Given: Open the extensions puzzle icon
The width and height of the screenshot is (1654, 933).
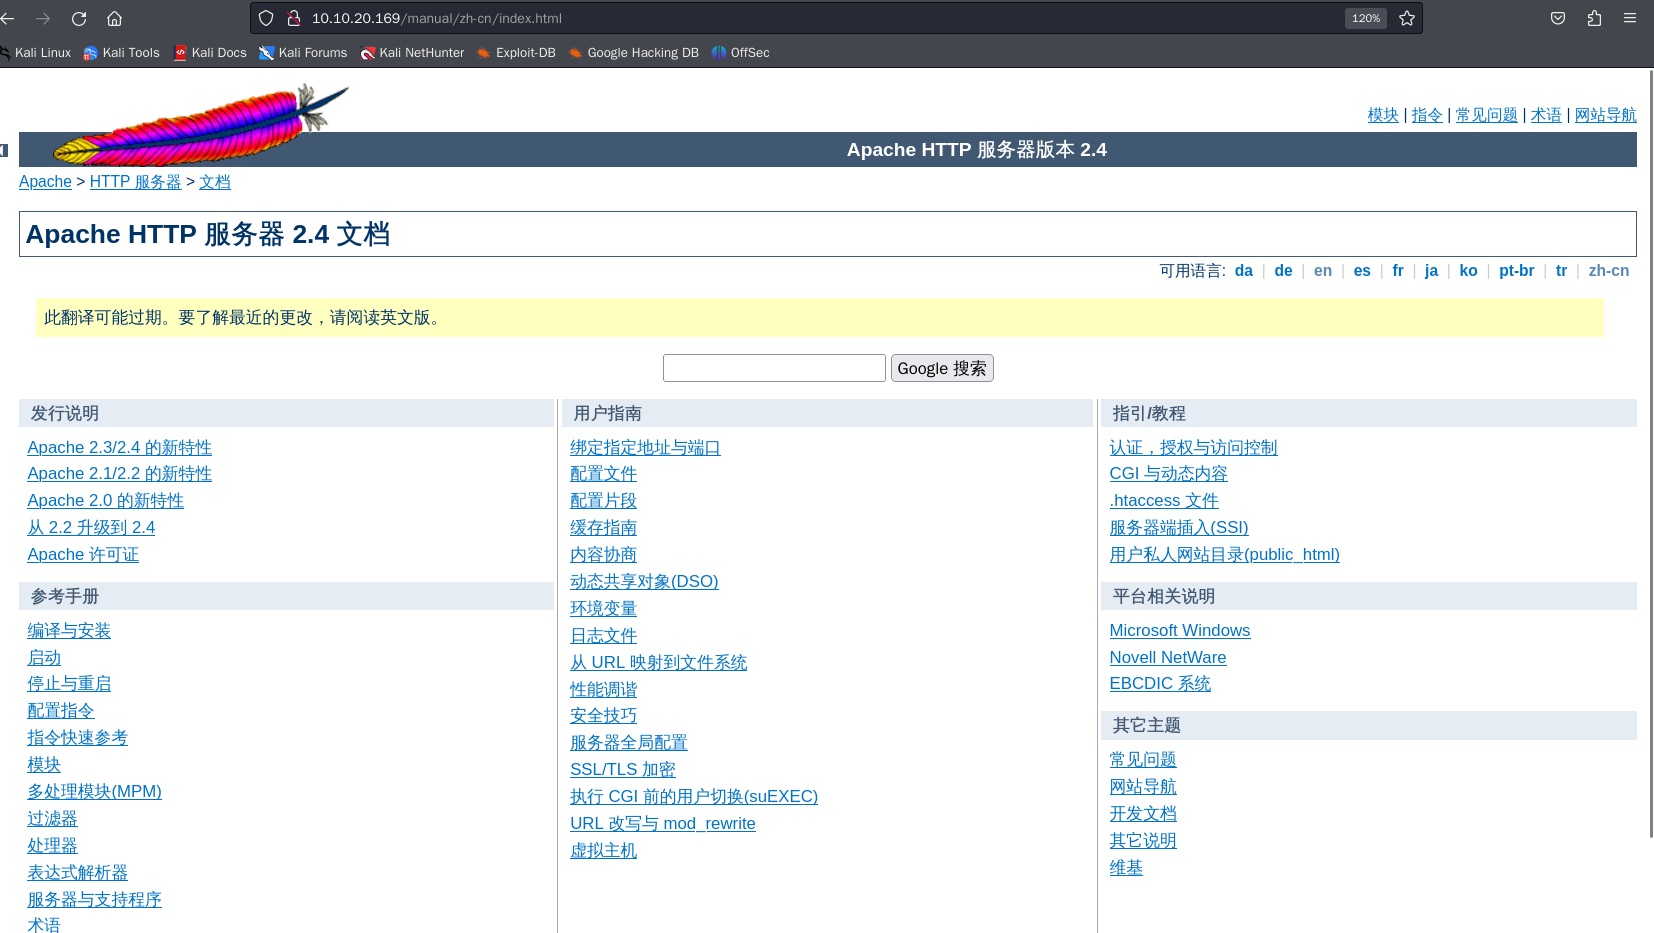Looking at the screenshot, I should click(1594, 18).
